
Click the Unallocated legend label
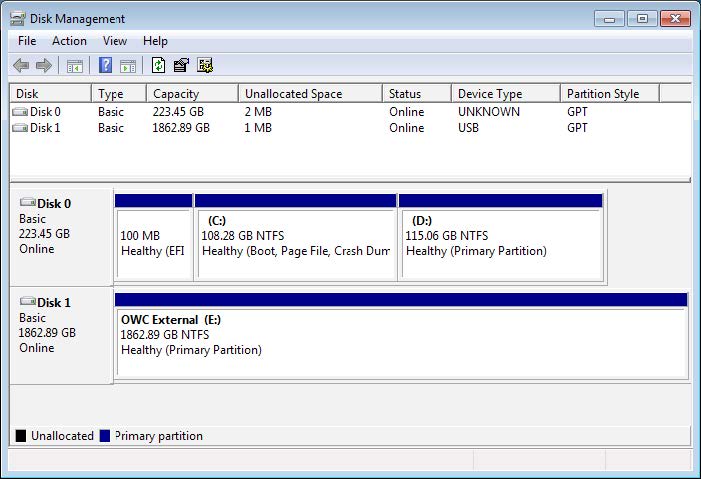coord(62,436)
